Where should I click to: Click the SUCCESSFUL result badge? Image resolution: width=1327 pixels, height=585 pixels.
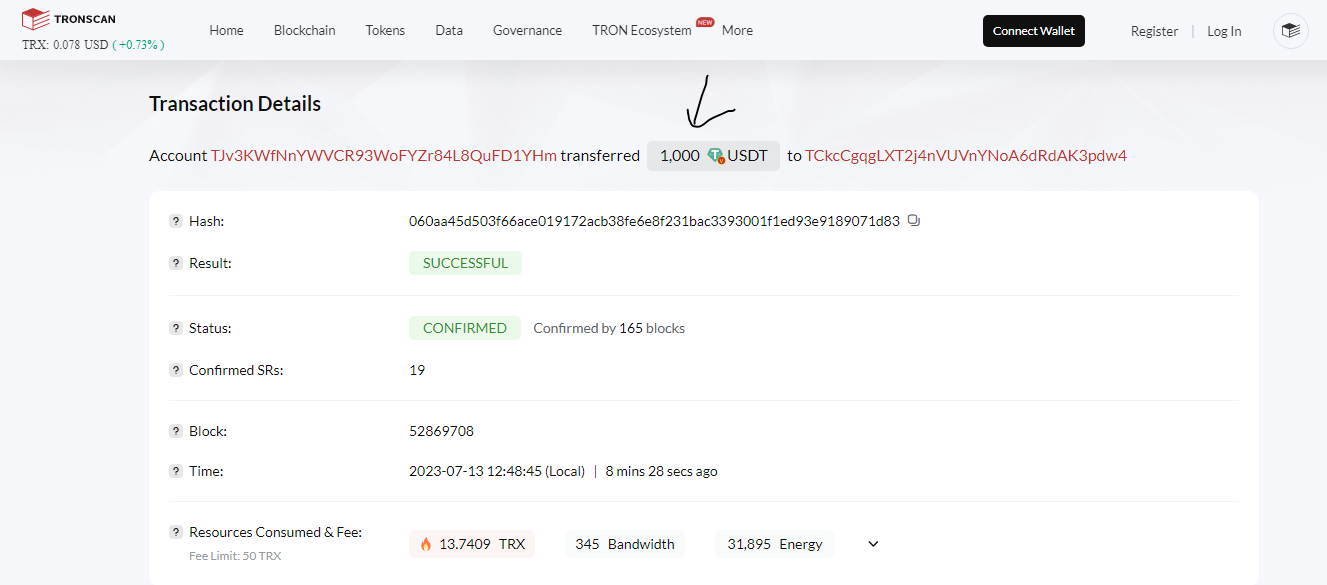click(x=465, y=263)
